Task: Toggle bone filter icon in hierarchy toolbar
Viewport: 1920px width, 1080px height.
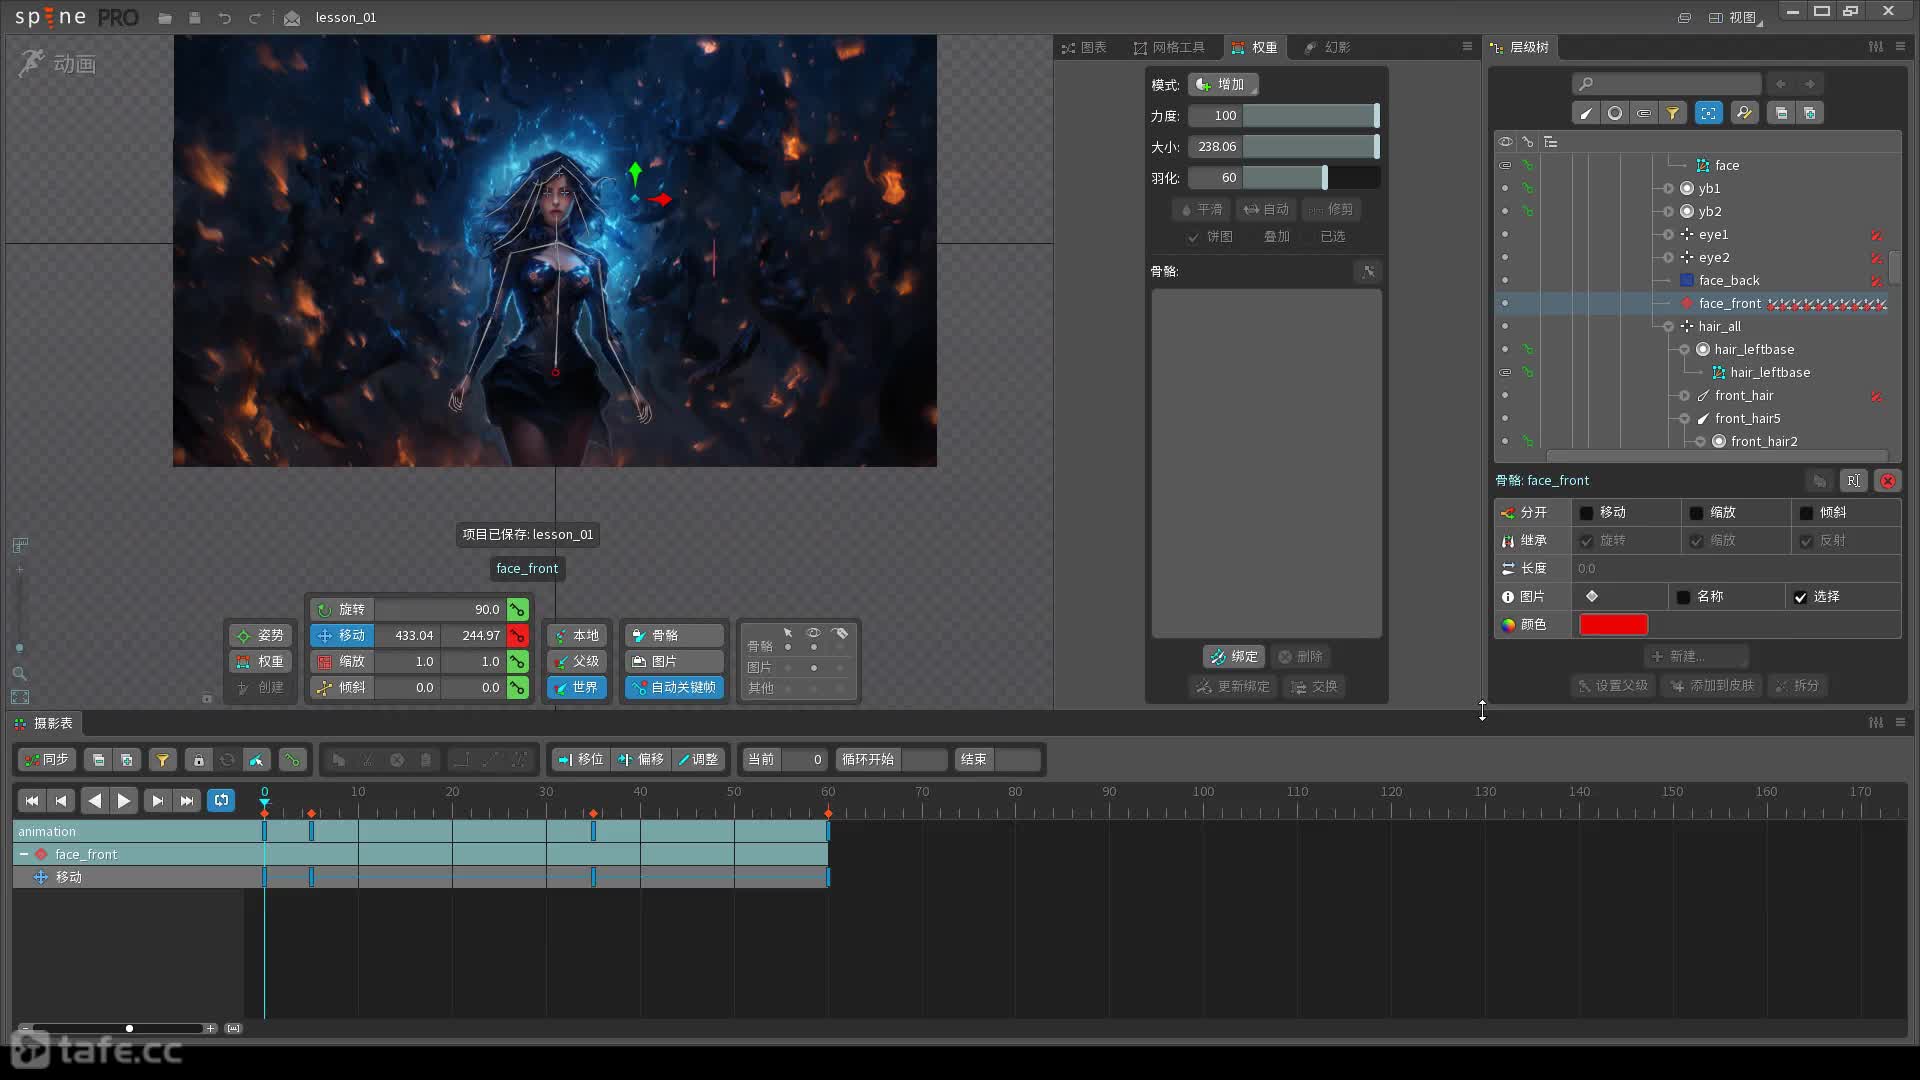Action: (1585, 113)
